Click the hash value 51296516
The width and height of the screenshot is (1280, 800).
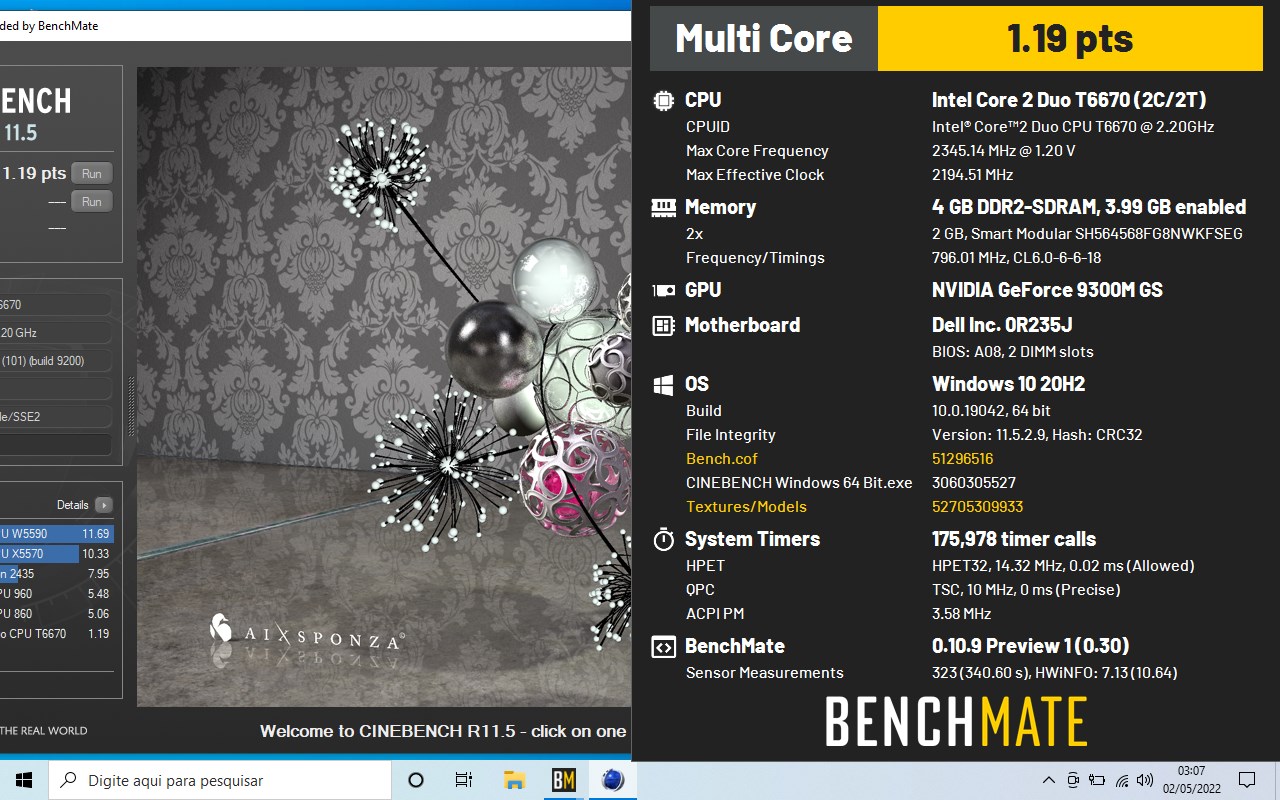pos(963,459)
